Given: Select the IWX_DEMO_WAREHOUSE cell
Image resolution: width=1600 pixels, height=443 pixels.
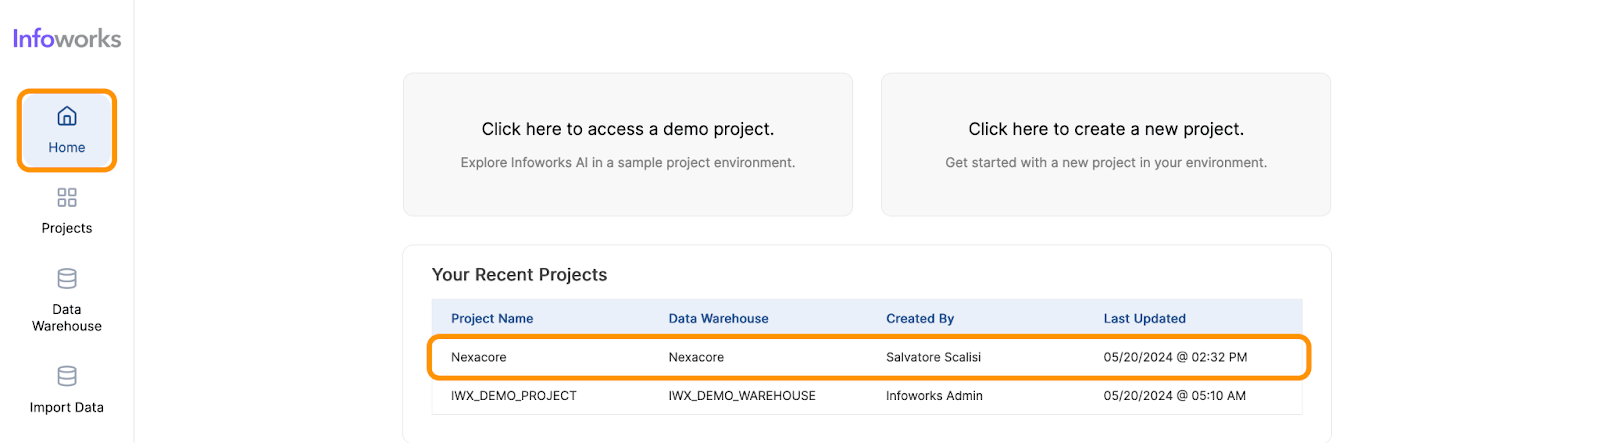Looking at the screenshot, I should click(x=742, y=396).
